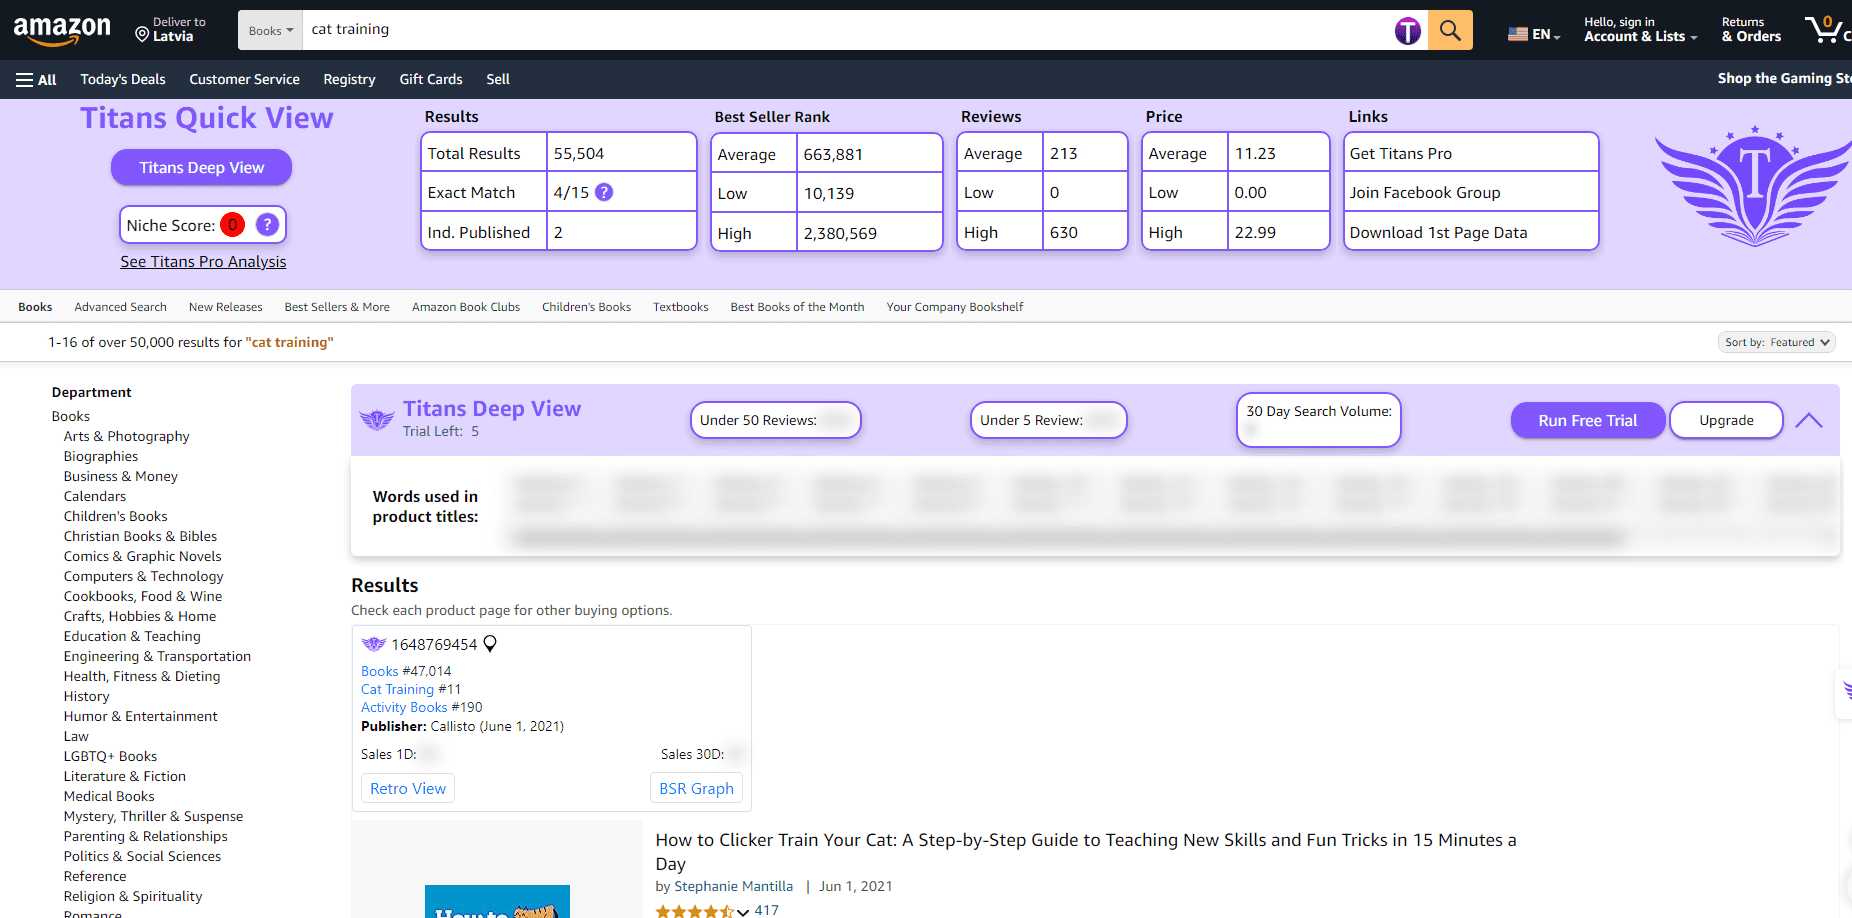Image resolution: width=1852 pixels, height=918 pixels.
Task: Open Best Books of the Month tab
Action: tap(797, 307)
